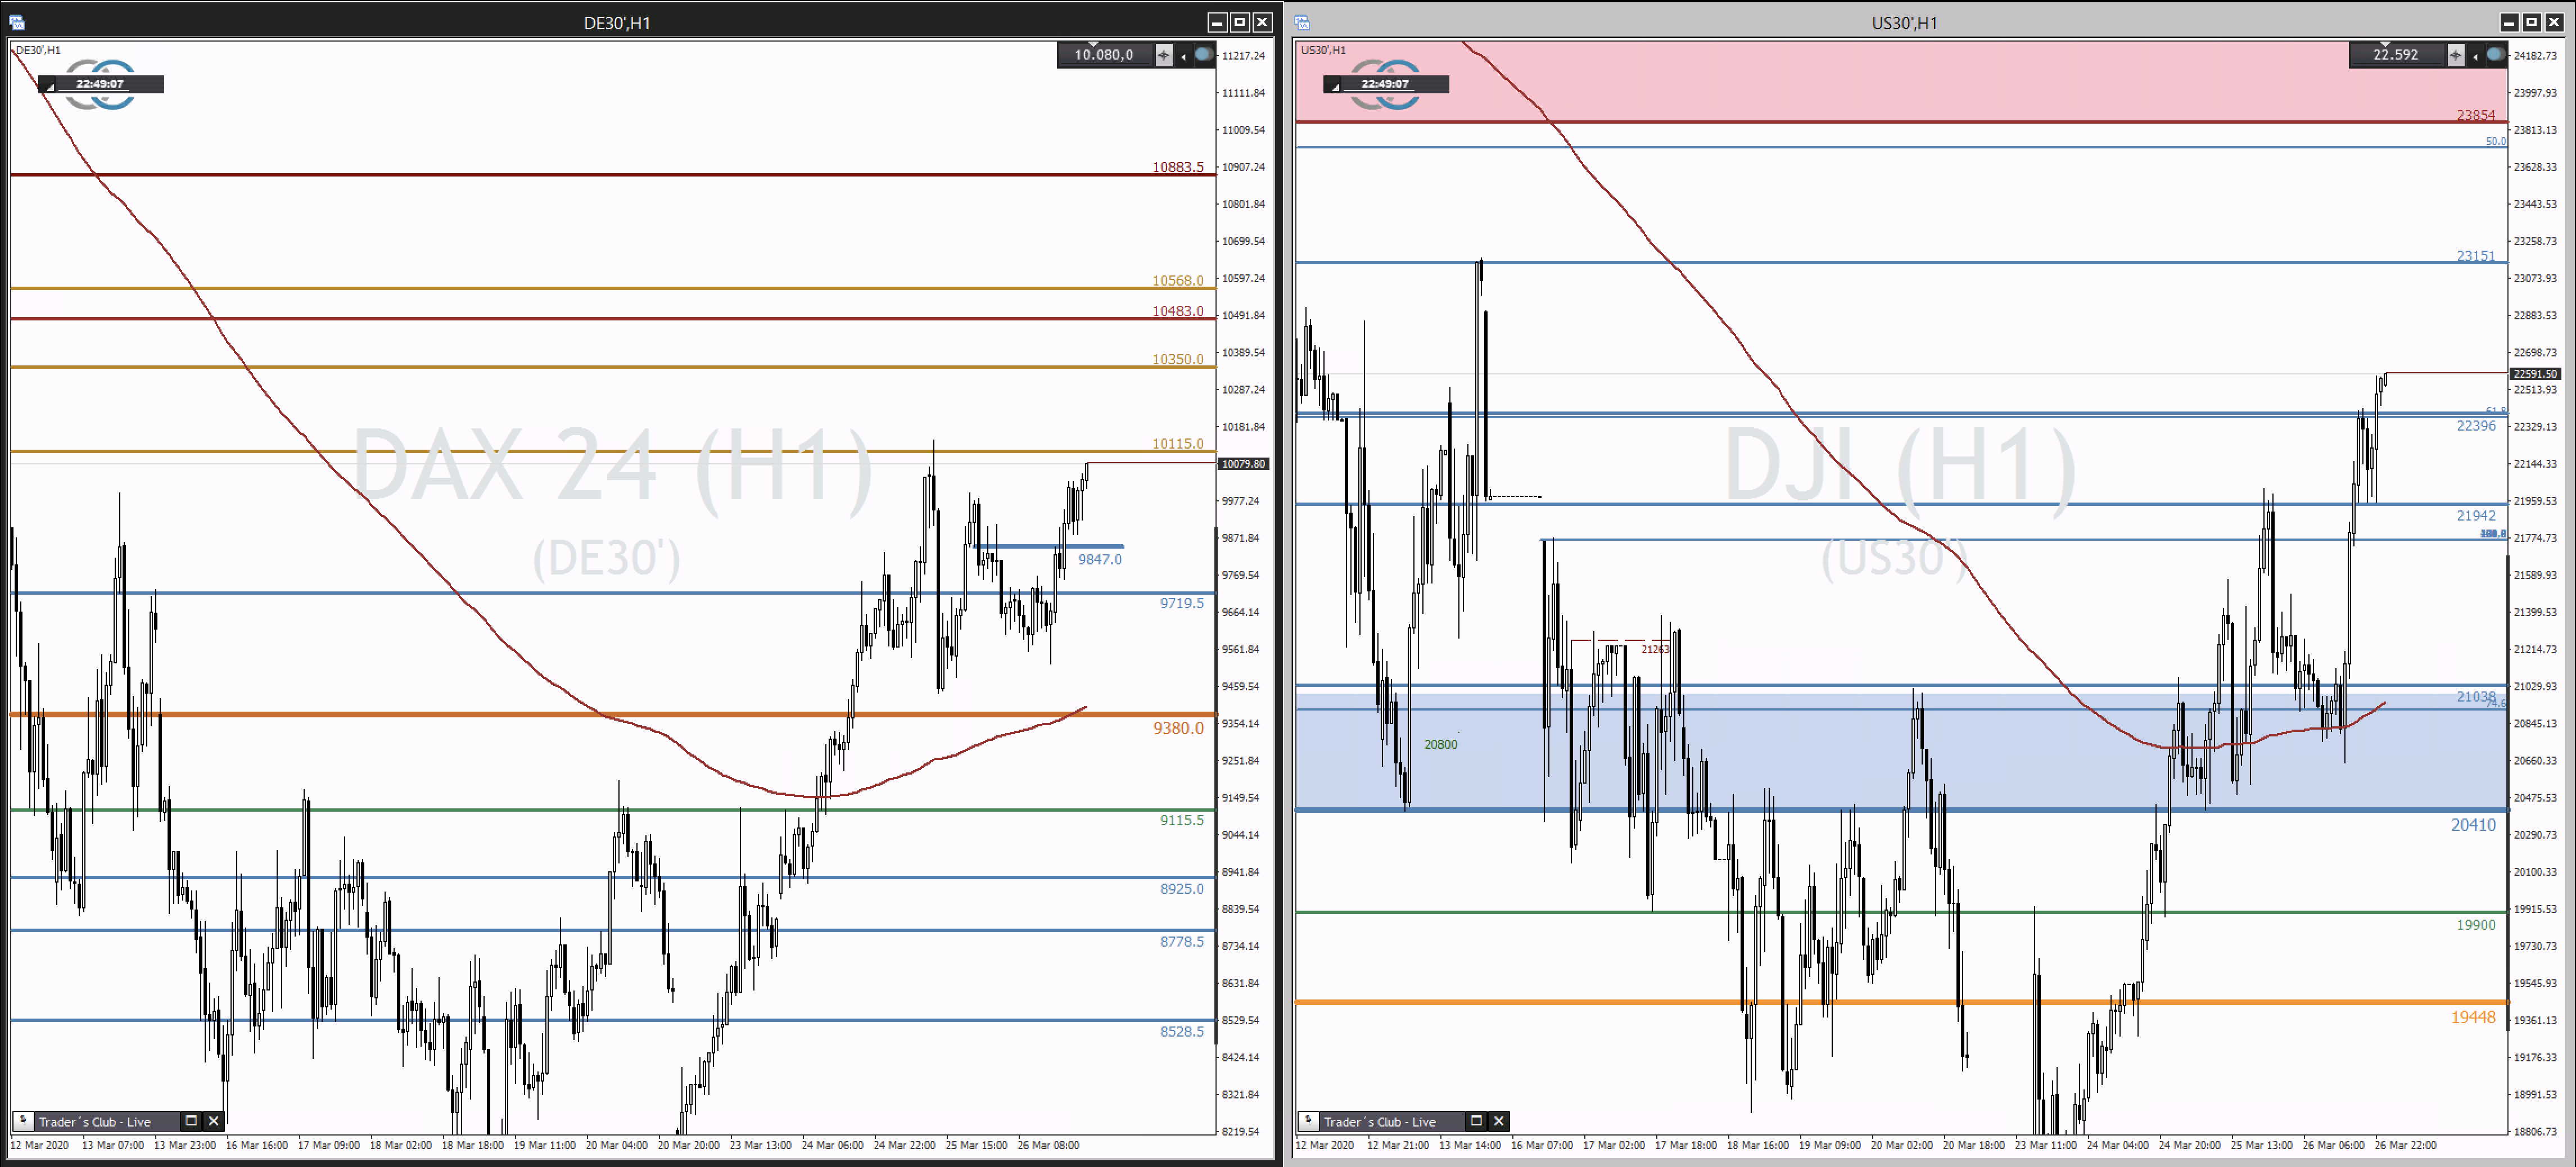Click the crosshair button beside the 10.080,0 price
This screenshot has height=1167, width=2576.
(1163, 55)
